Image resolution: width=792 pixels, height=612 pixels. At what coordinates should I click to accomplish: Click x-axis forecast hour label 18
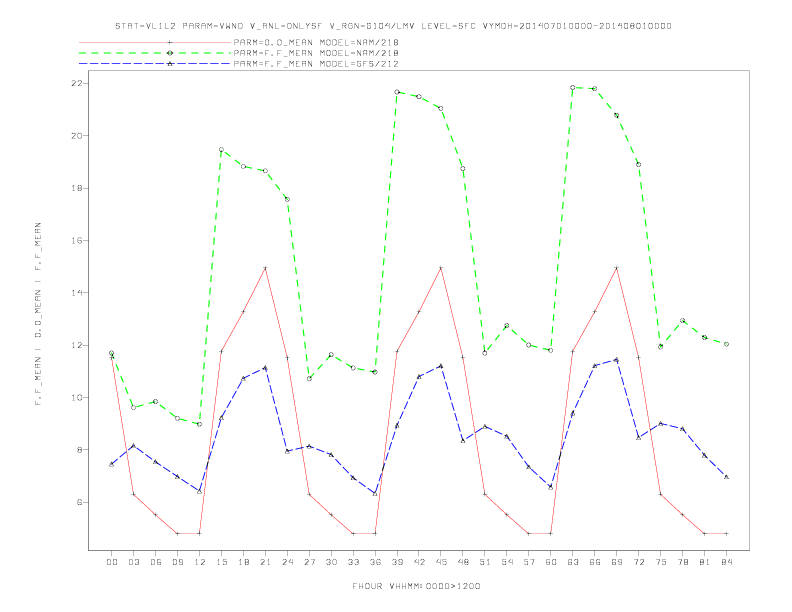point(243,562)
